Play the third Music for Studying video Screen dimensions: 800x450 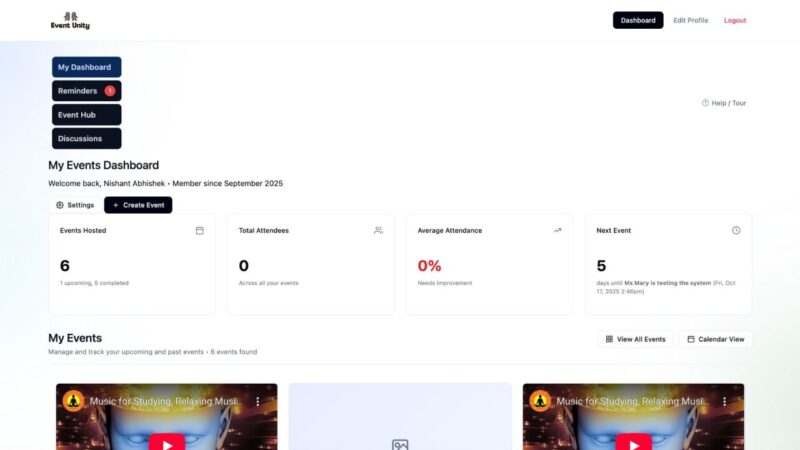point(633,441)
